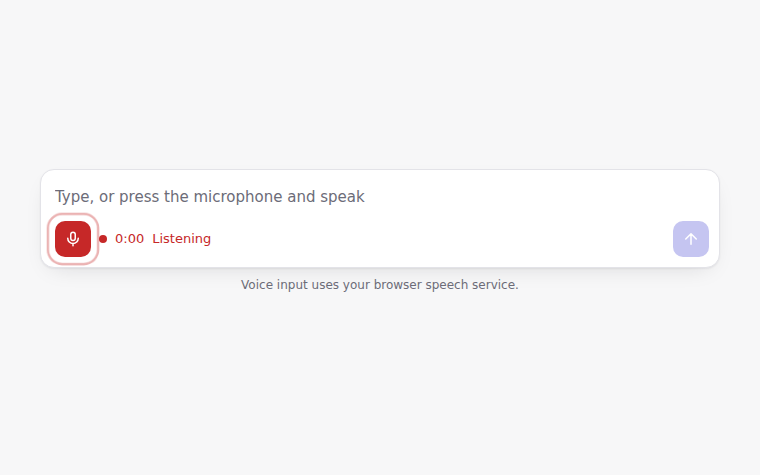This screenshot has width=760, height=475.
Task: Click the red recording indicator dot
Action: pyautogui.click(x=103, y=239)
